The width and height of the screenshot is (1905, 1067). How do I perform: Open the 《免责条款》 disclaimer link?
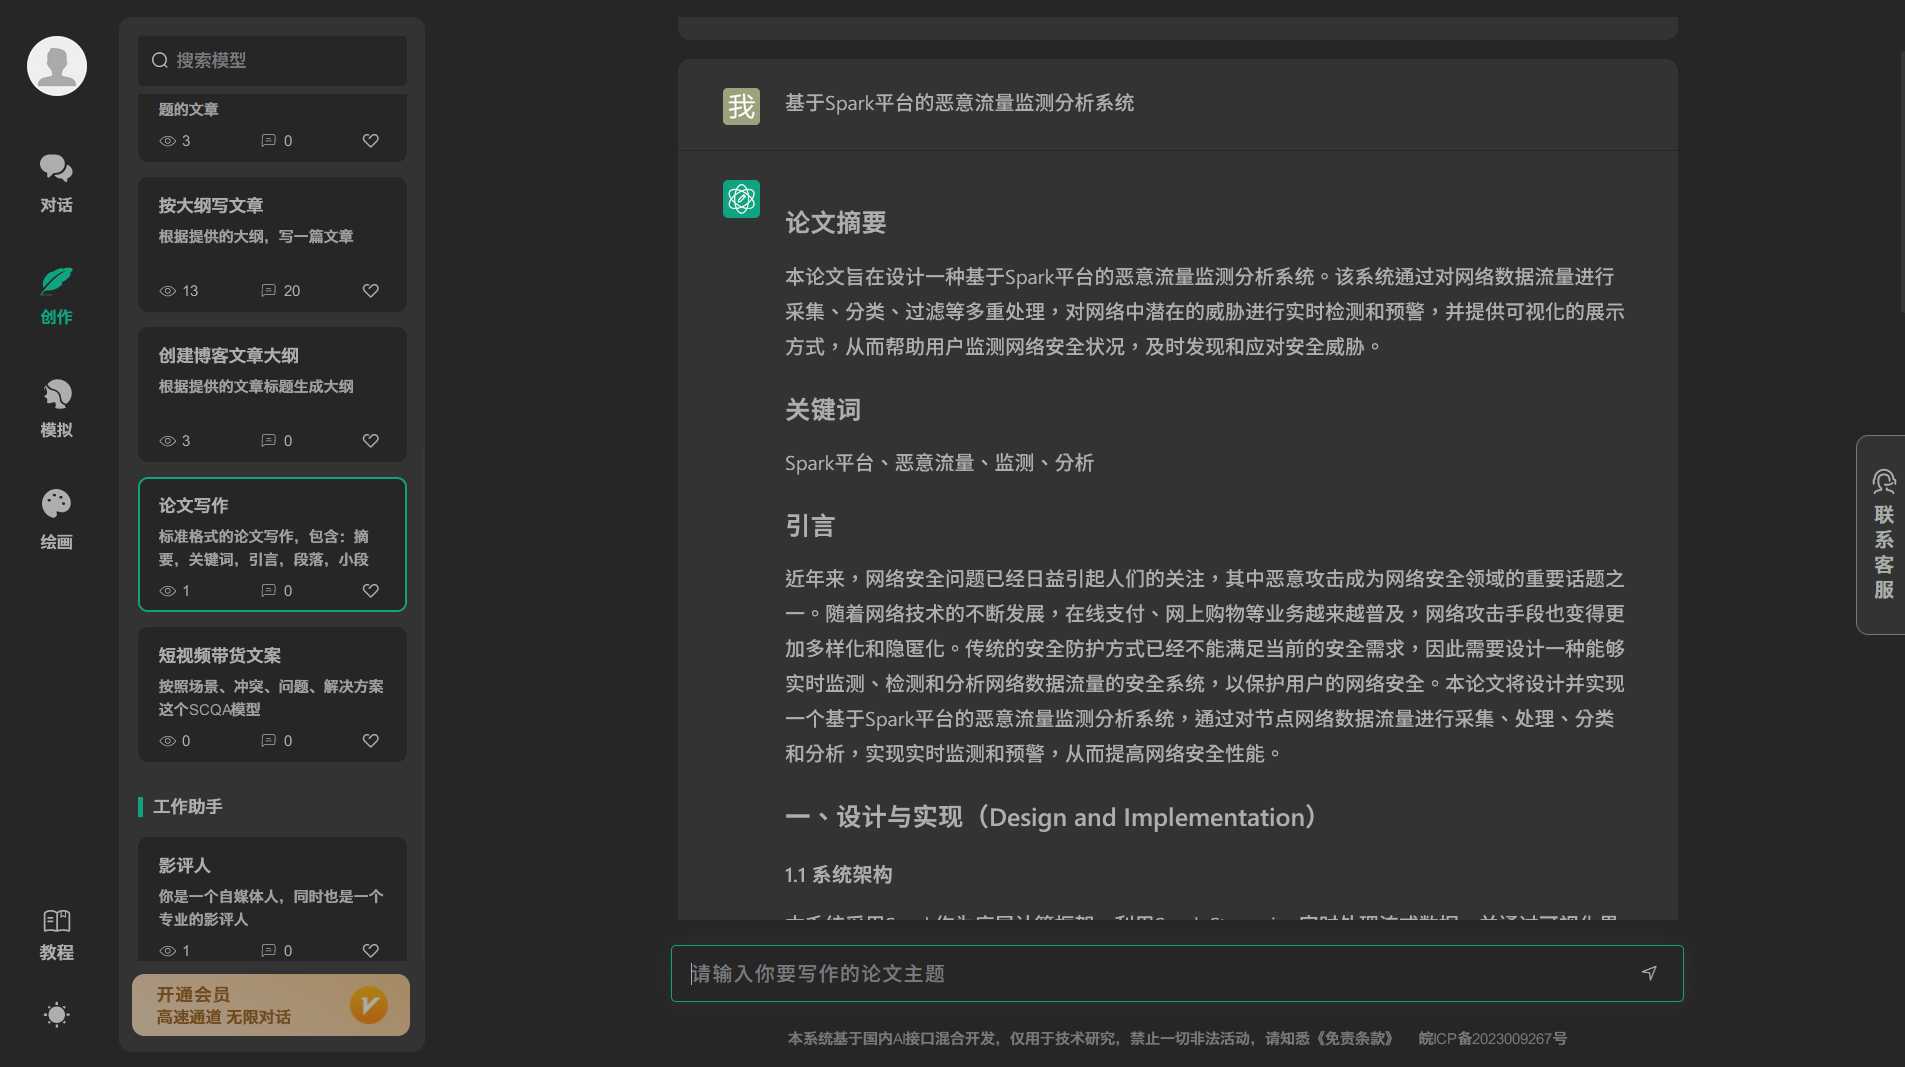1354,1038
